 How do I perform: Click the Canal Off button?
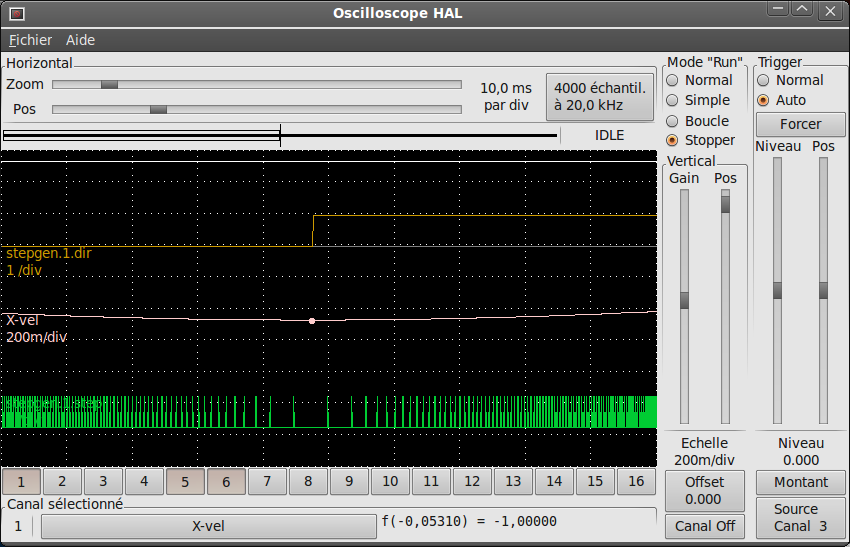705,526
